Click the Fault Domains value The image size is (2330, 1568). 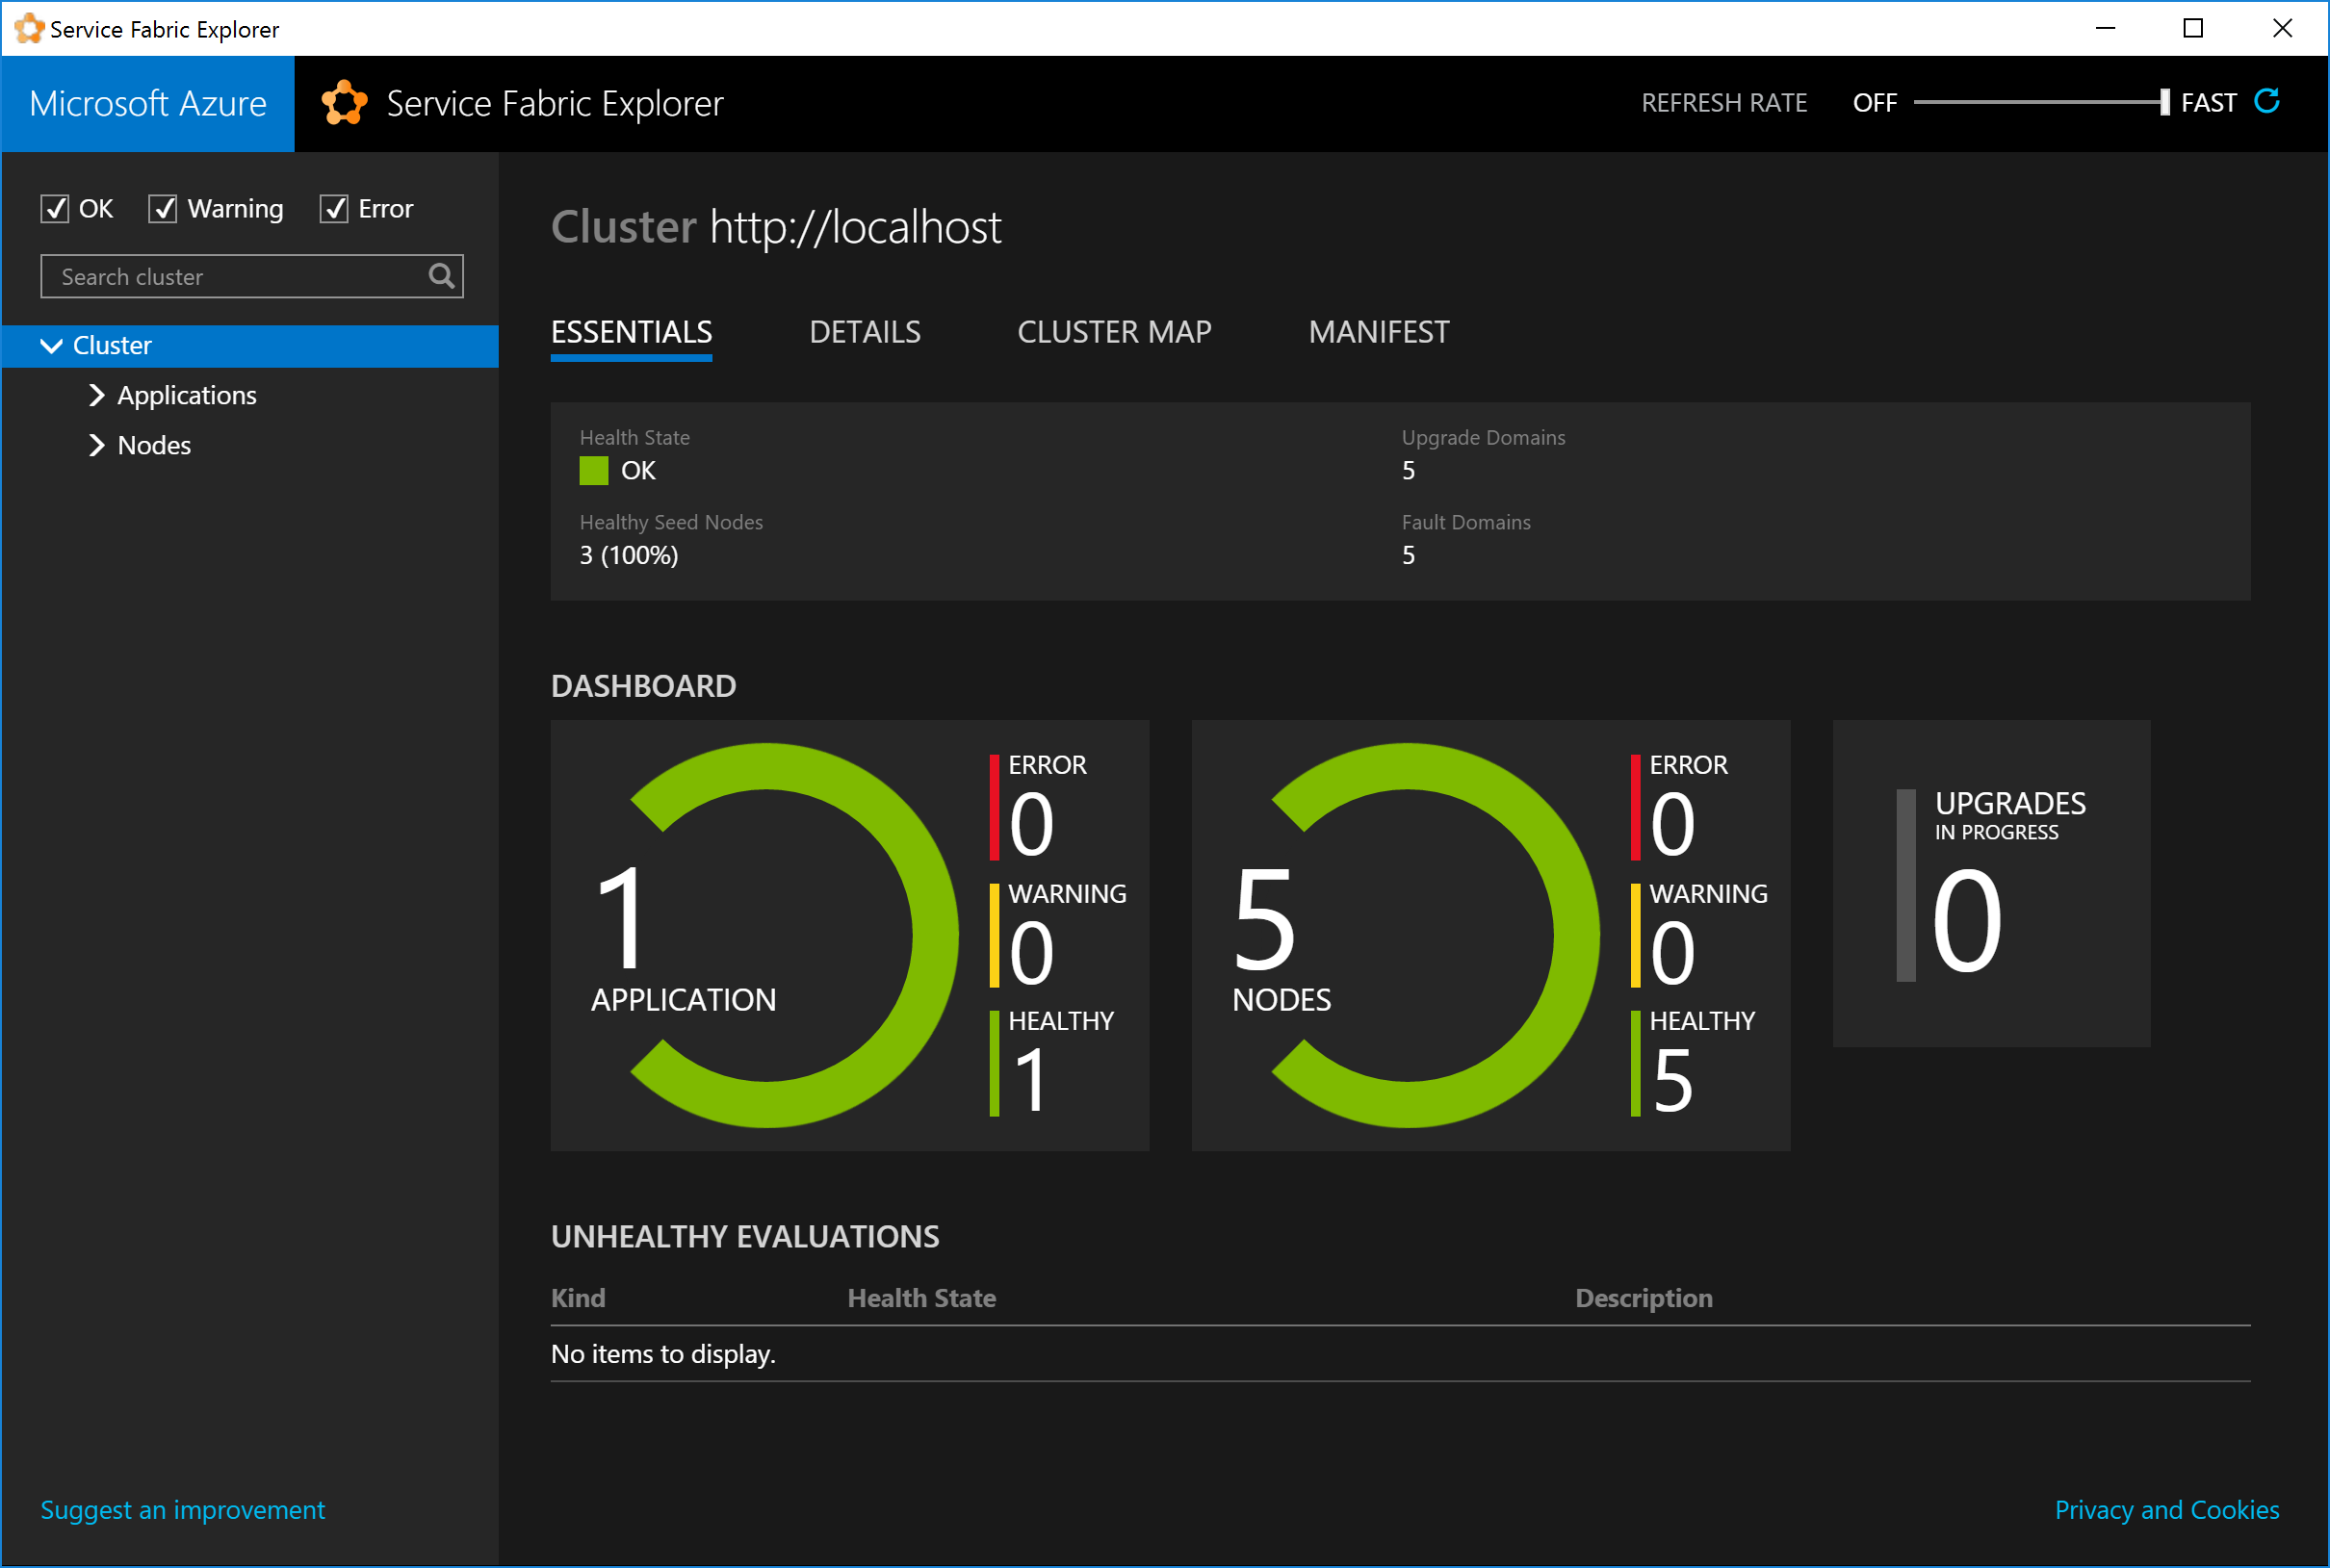pos(1408,555)
